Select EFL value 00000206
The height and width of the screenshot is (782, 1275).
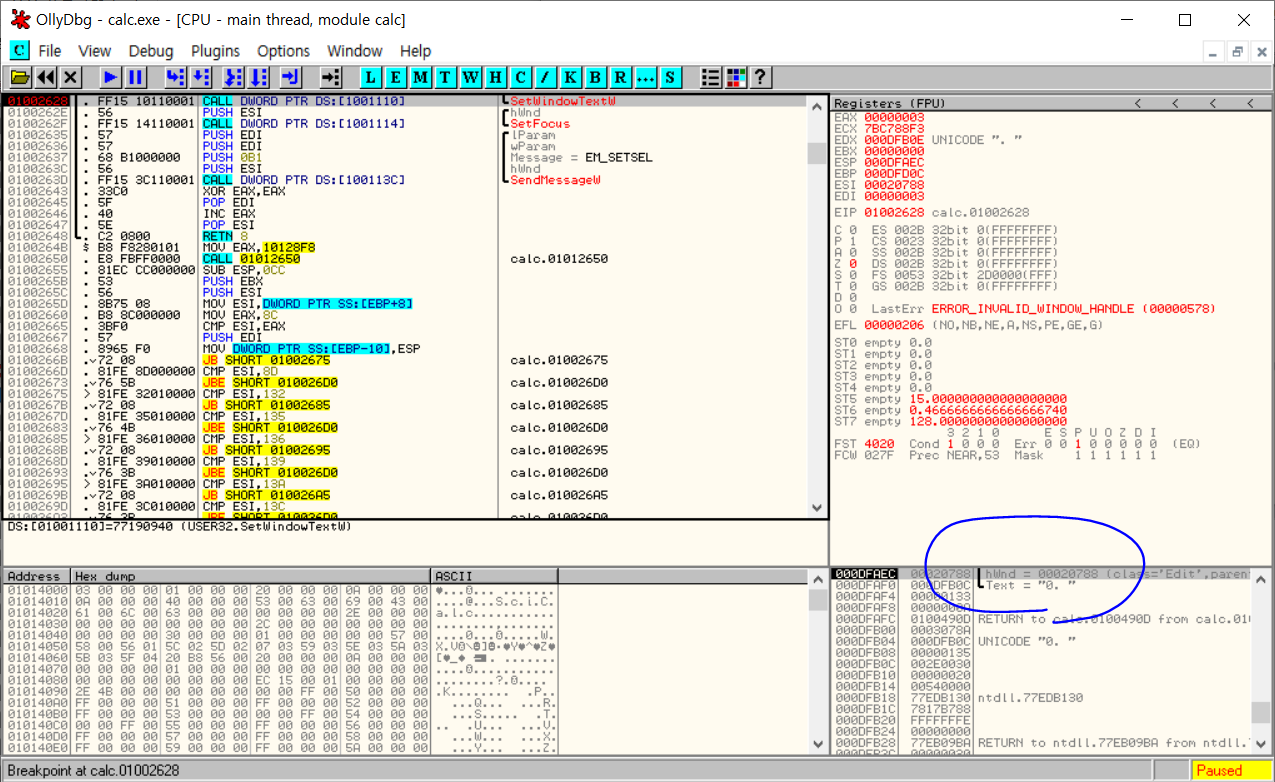click(x=895, y=325)
